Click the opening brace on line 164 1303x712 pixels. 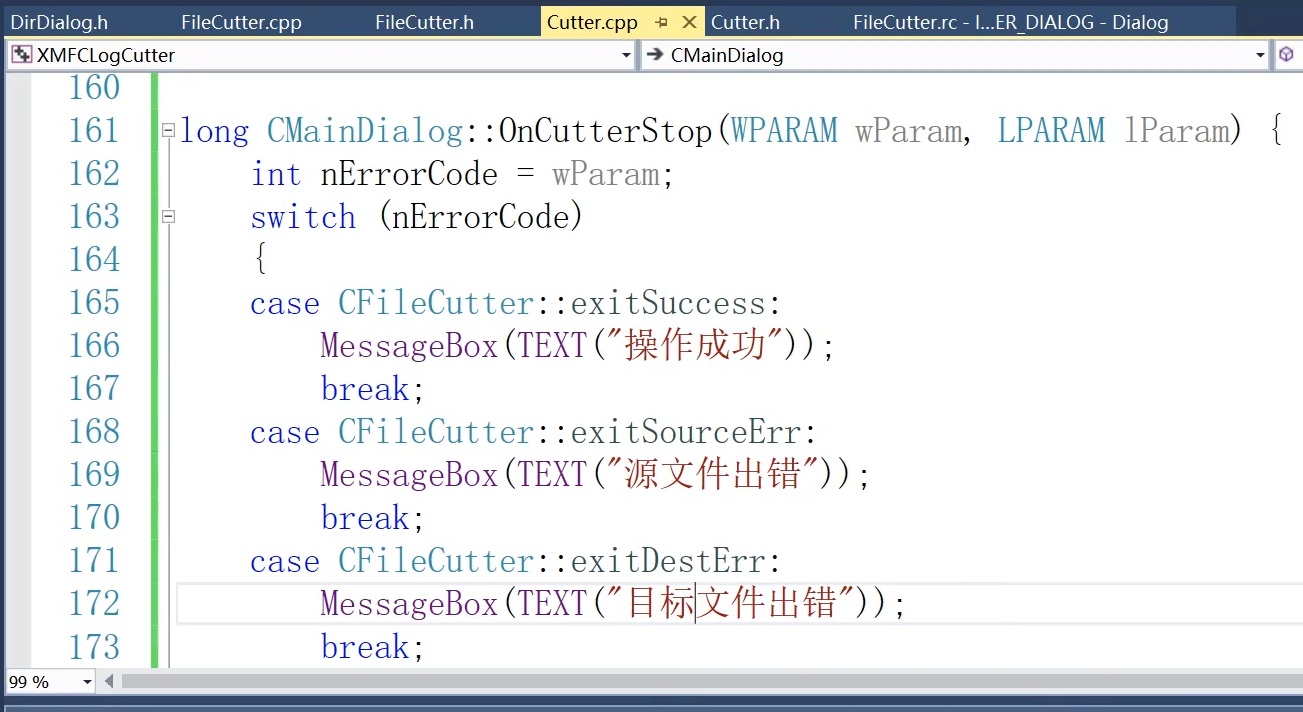260,260
